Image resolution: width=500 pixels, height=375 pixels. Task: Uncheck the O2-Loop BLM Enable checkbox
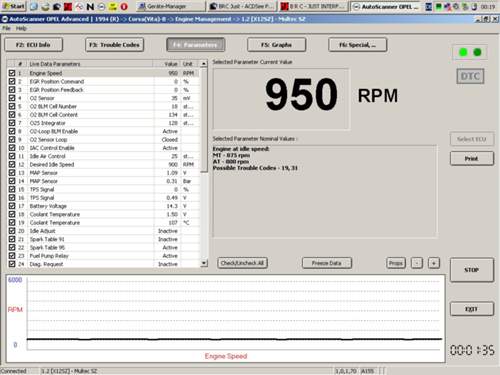coord(12,131)
